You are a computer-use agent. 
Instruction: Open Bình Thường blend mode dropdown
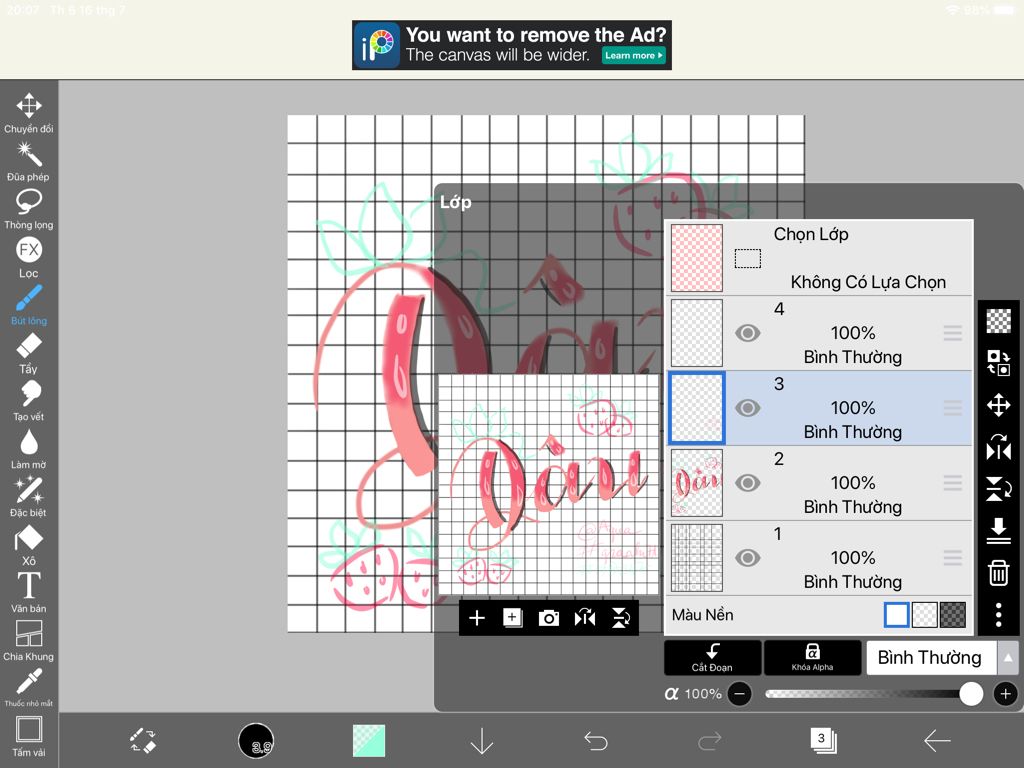[x=931, y=658]
